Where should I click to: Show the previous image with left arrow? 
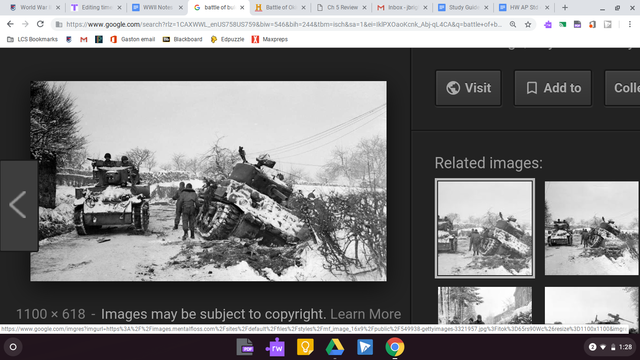pos(18,205)
